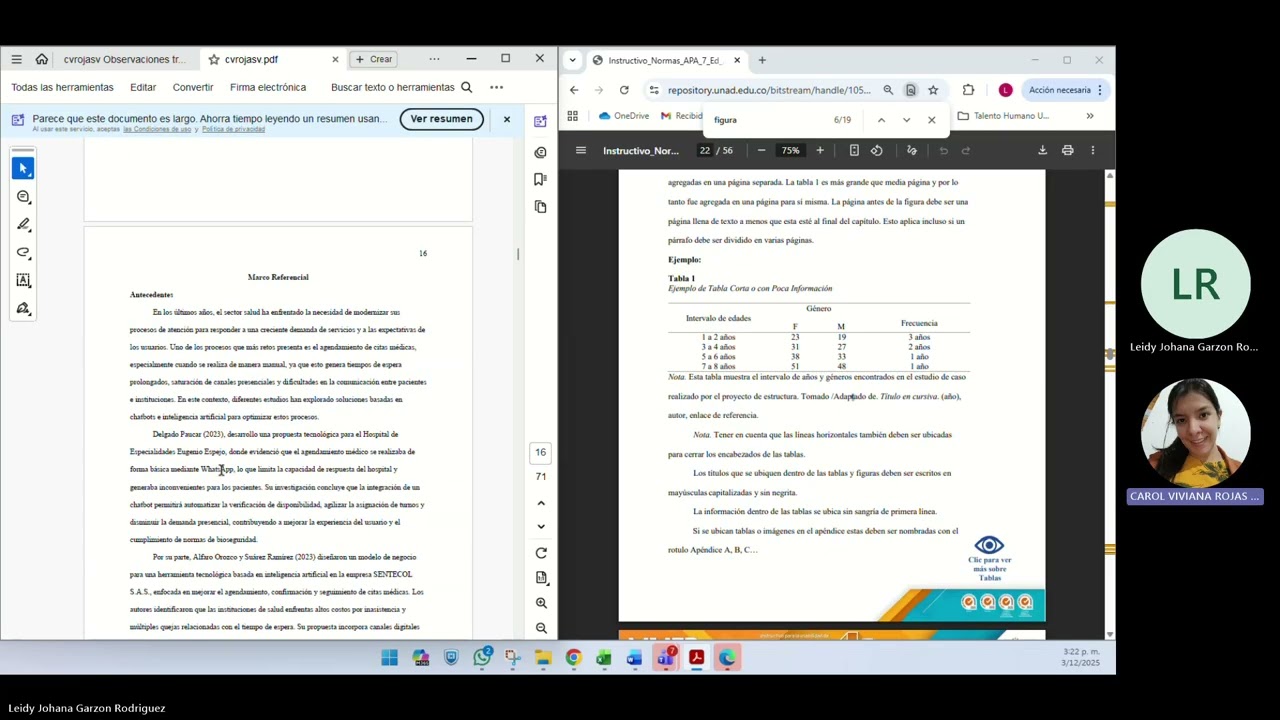This screenshot has width=1280, height=720.
Task: Zoom in on the Acrobat document
Action: [x=541, y=603]
